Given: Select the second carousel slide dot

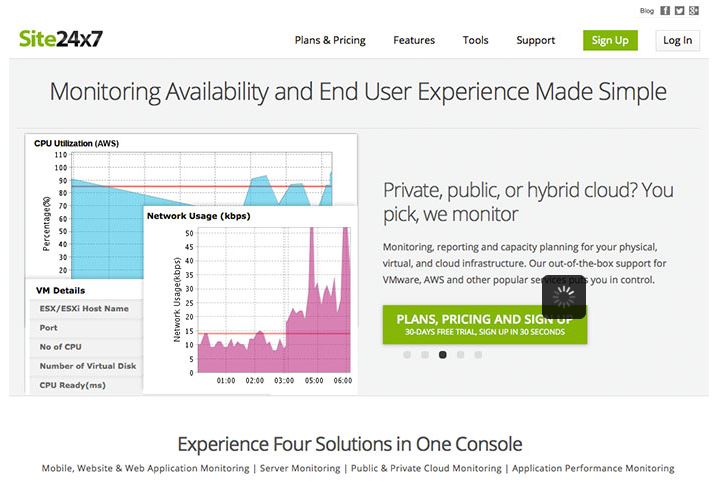Looking at the screenshot, I should pos(425,354).
